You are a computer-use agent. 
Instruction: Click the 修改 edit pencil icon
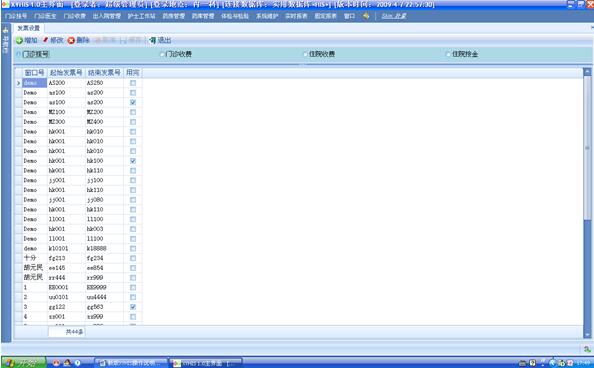[45, 40]
